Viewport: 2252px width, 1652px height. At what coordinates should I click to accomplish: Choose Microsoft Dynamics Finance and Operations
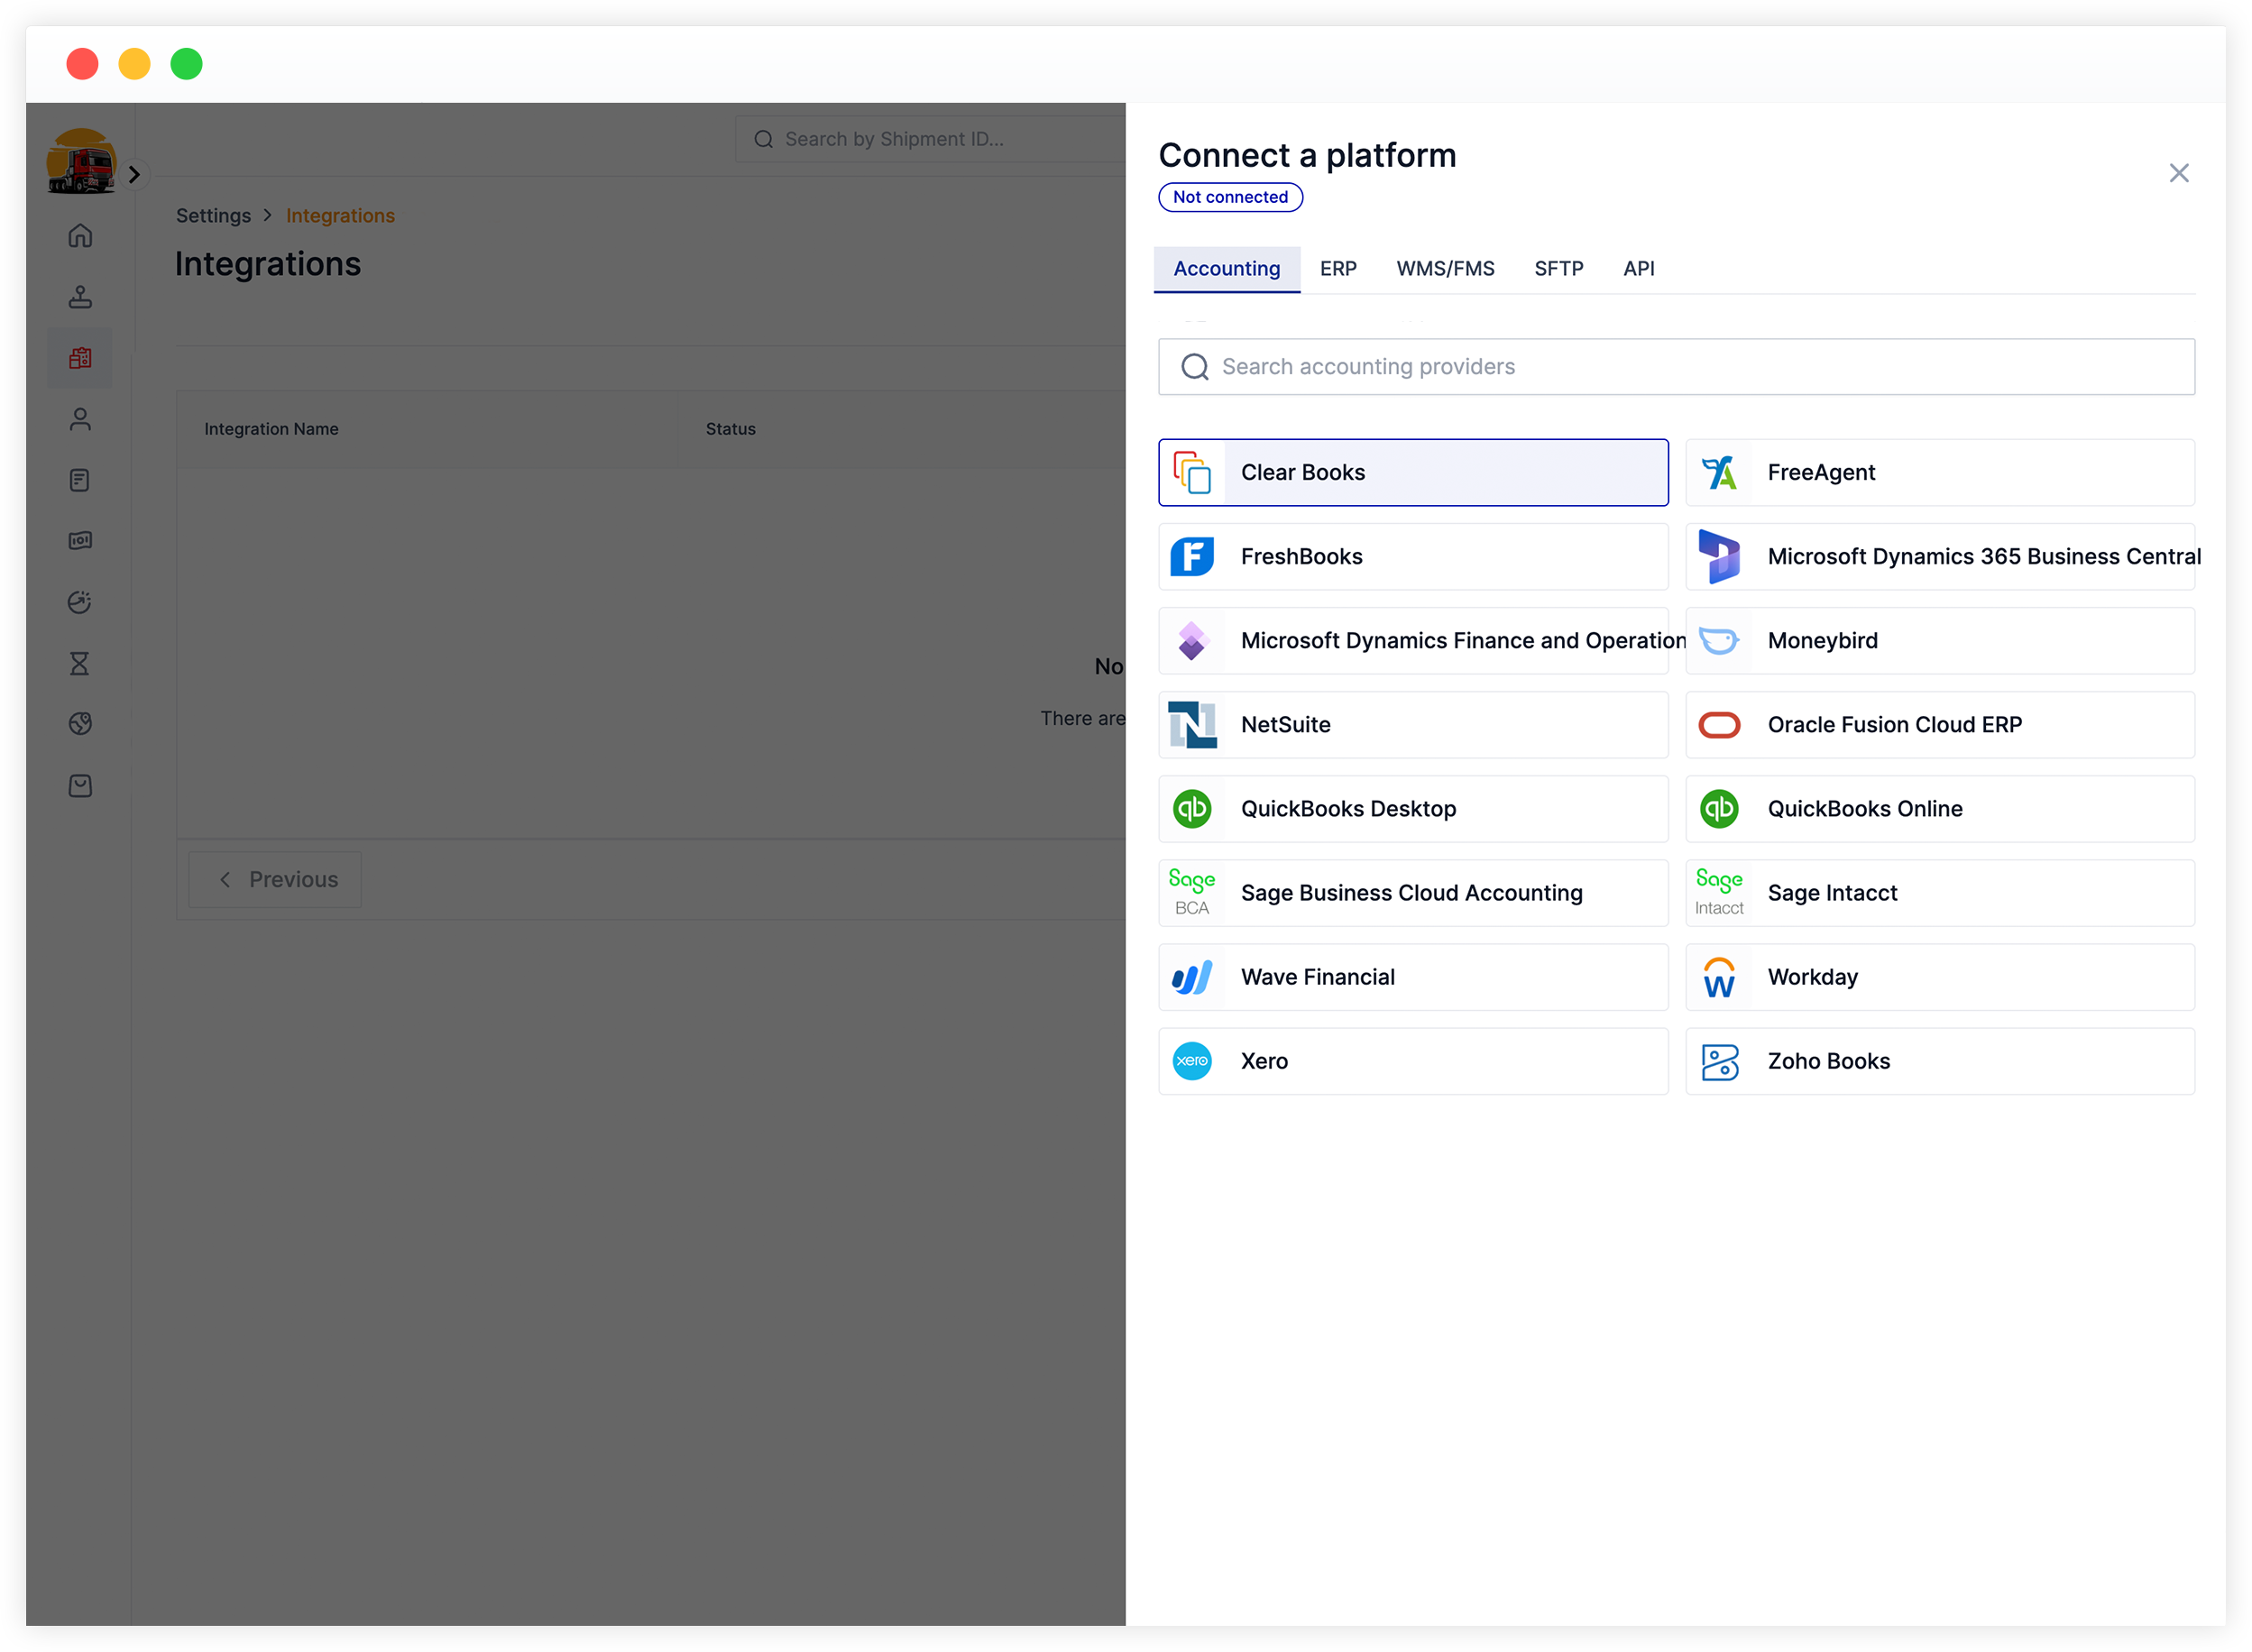point(1413,641)
